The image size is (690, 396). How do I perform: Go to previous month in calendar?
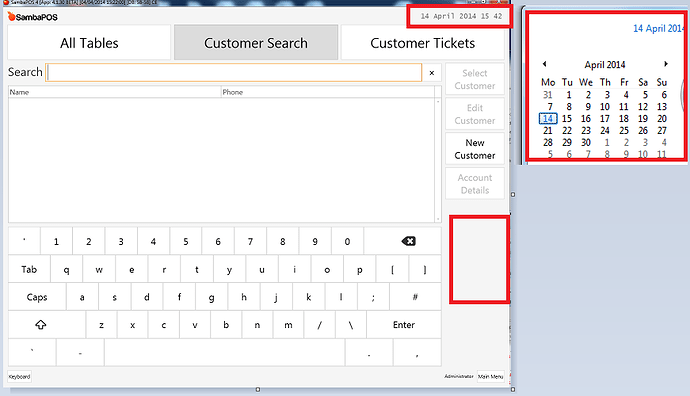click(544, 64)
